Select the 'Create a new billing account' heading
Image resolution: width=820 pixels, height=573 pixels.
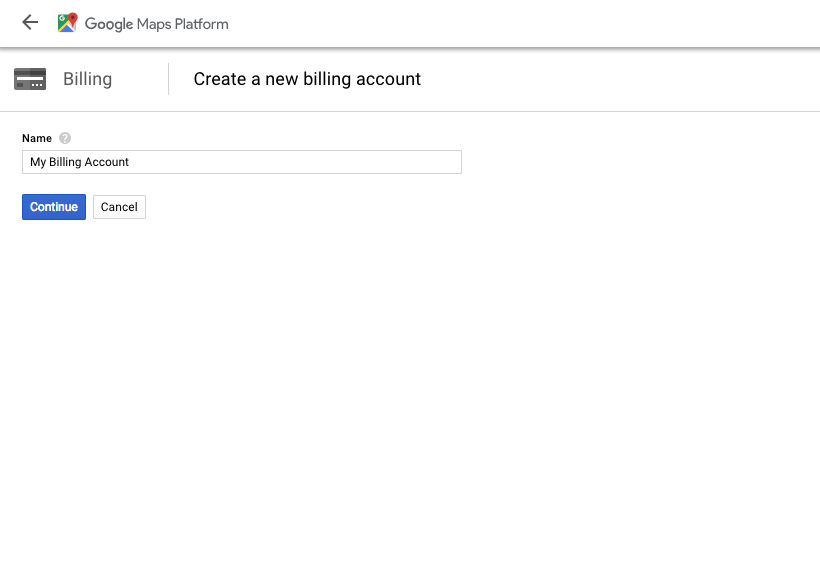[x=307, y=79]
